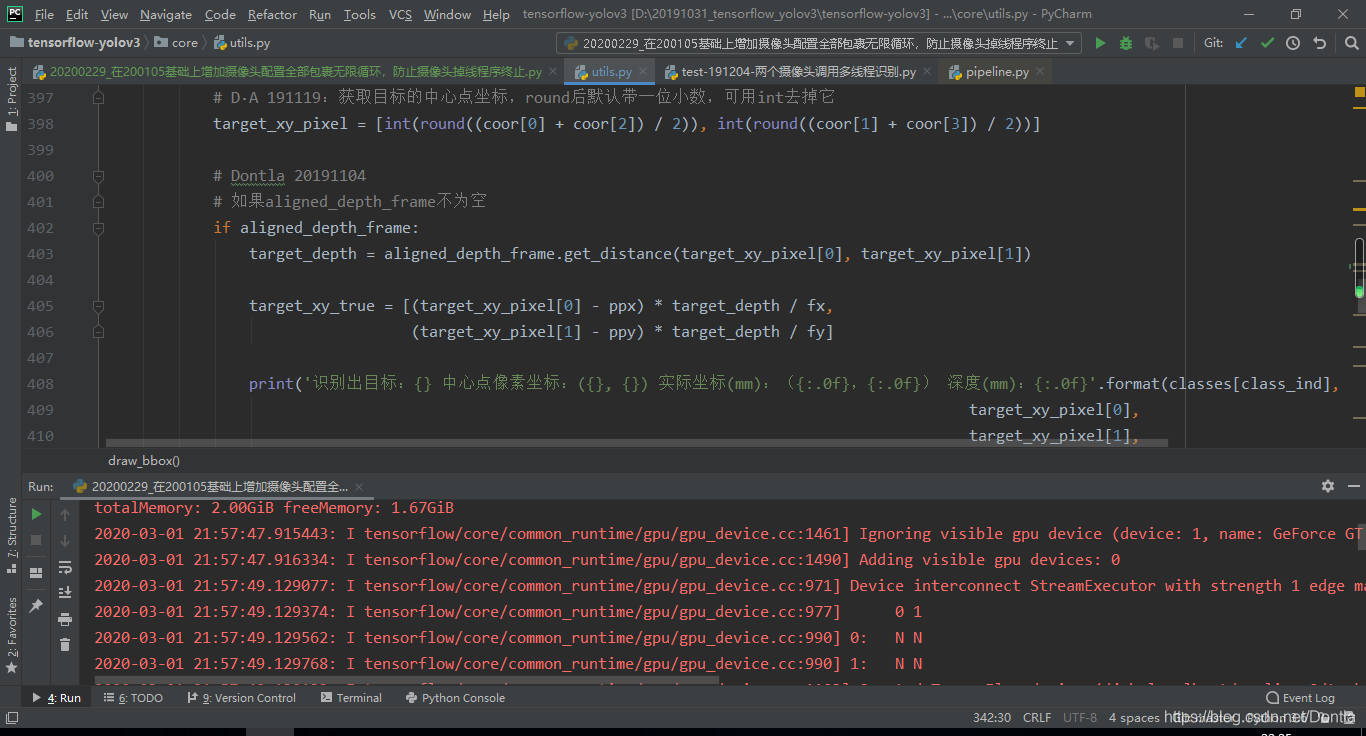Open Search Everywhere with the magnifier icon
Image resolution: width=1366 pixels, height=736 pixels.
pyautogui.click(x=1351, y=42)
